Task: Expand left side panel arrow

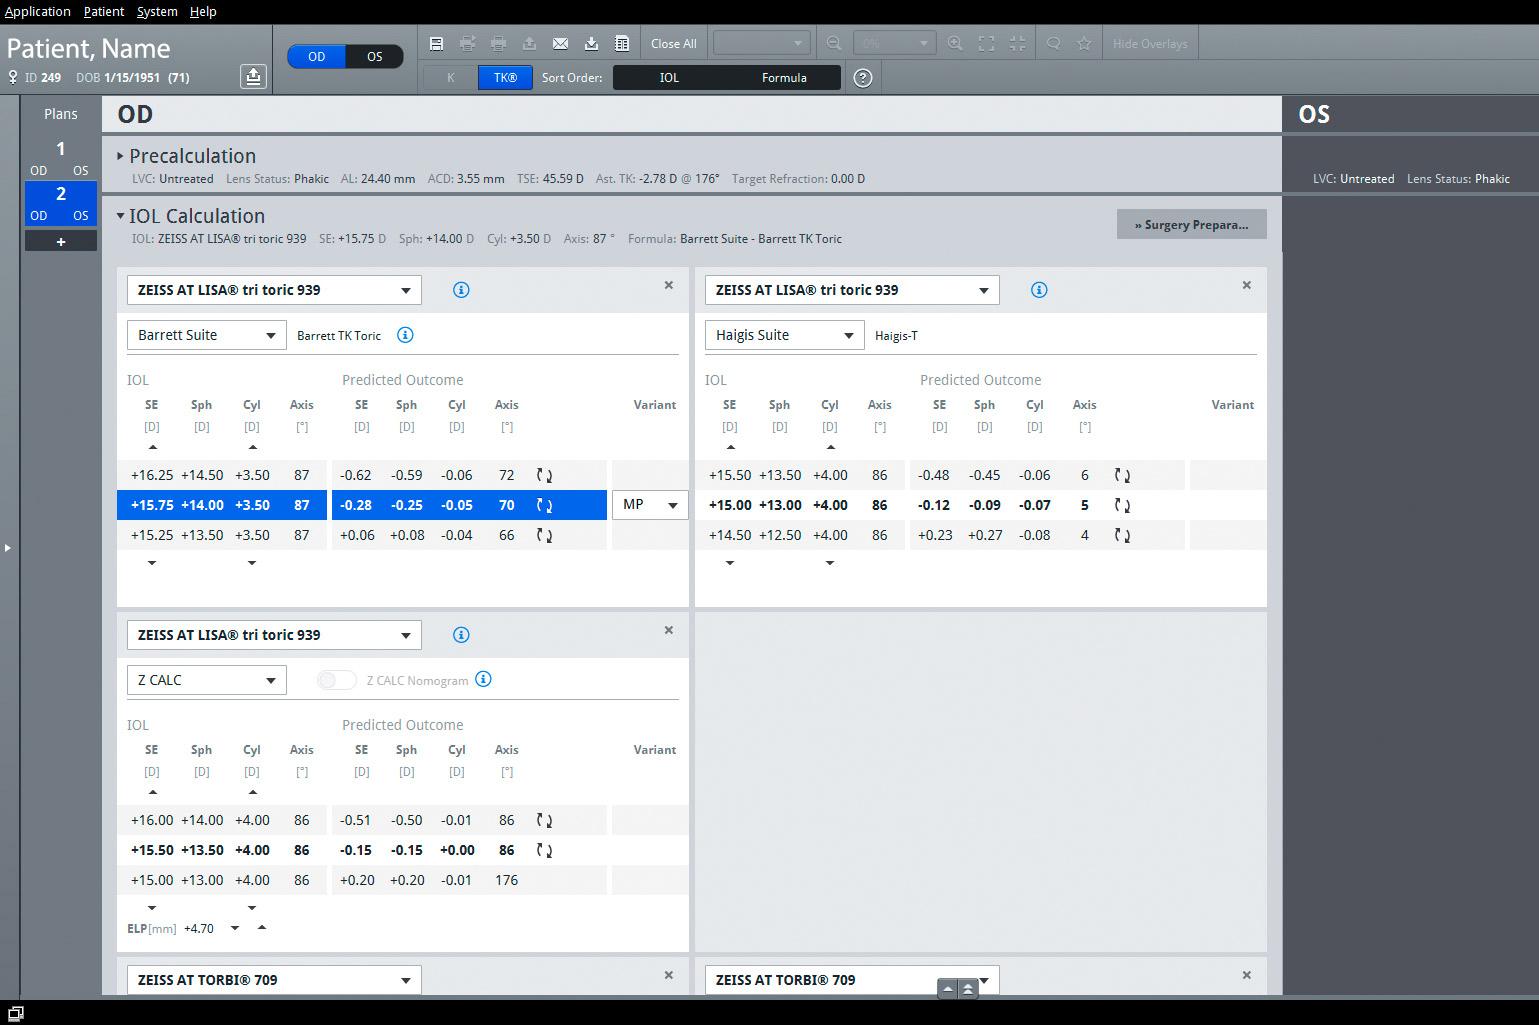Action: coord(8,547)
